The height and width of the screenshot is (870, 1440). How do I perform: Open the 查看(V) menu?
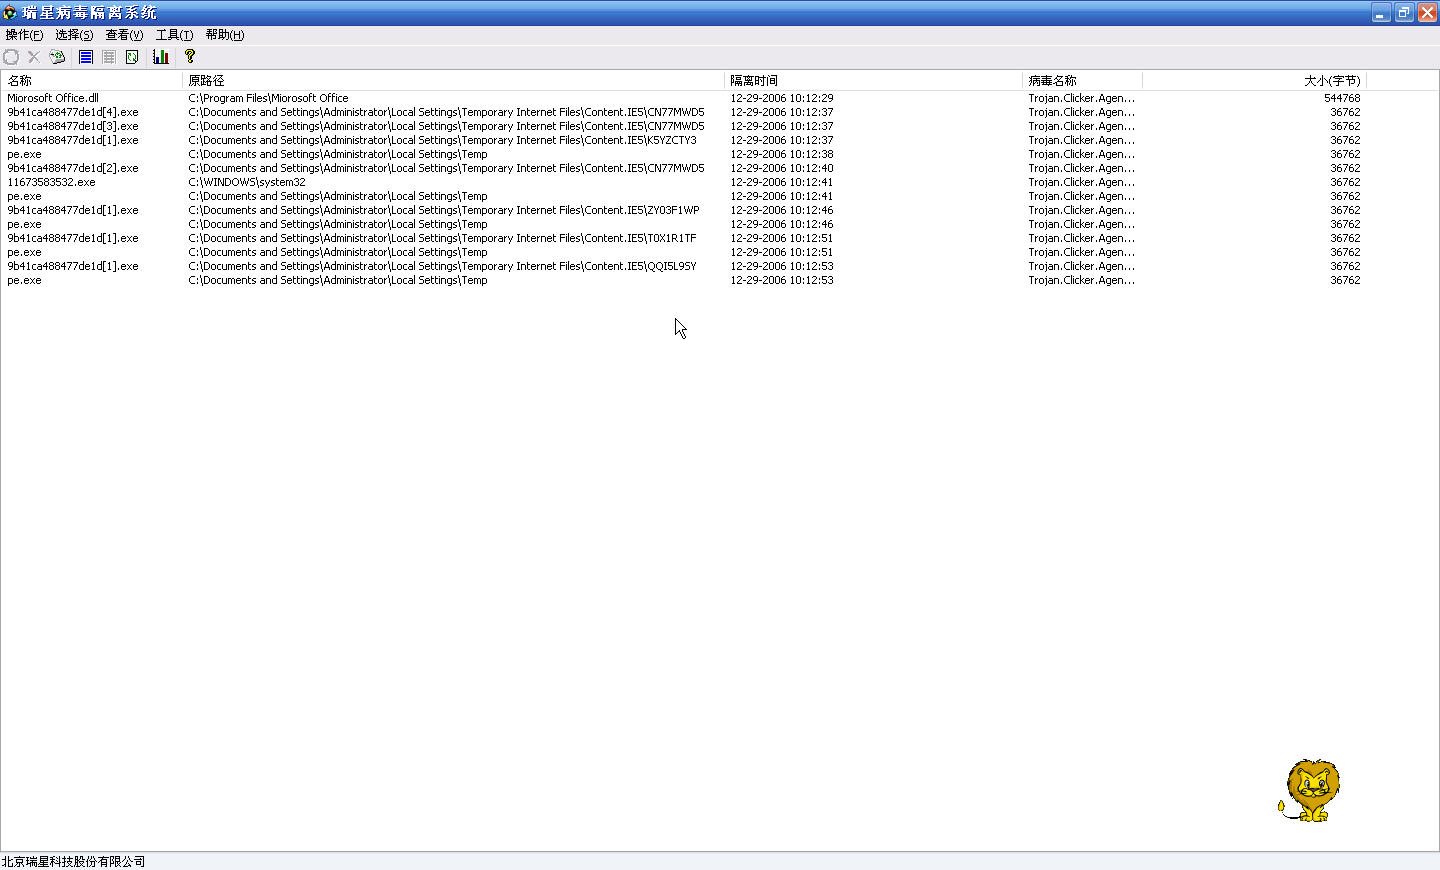(x=124, y=35)
